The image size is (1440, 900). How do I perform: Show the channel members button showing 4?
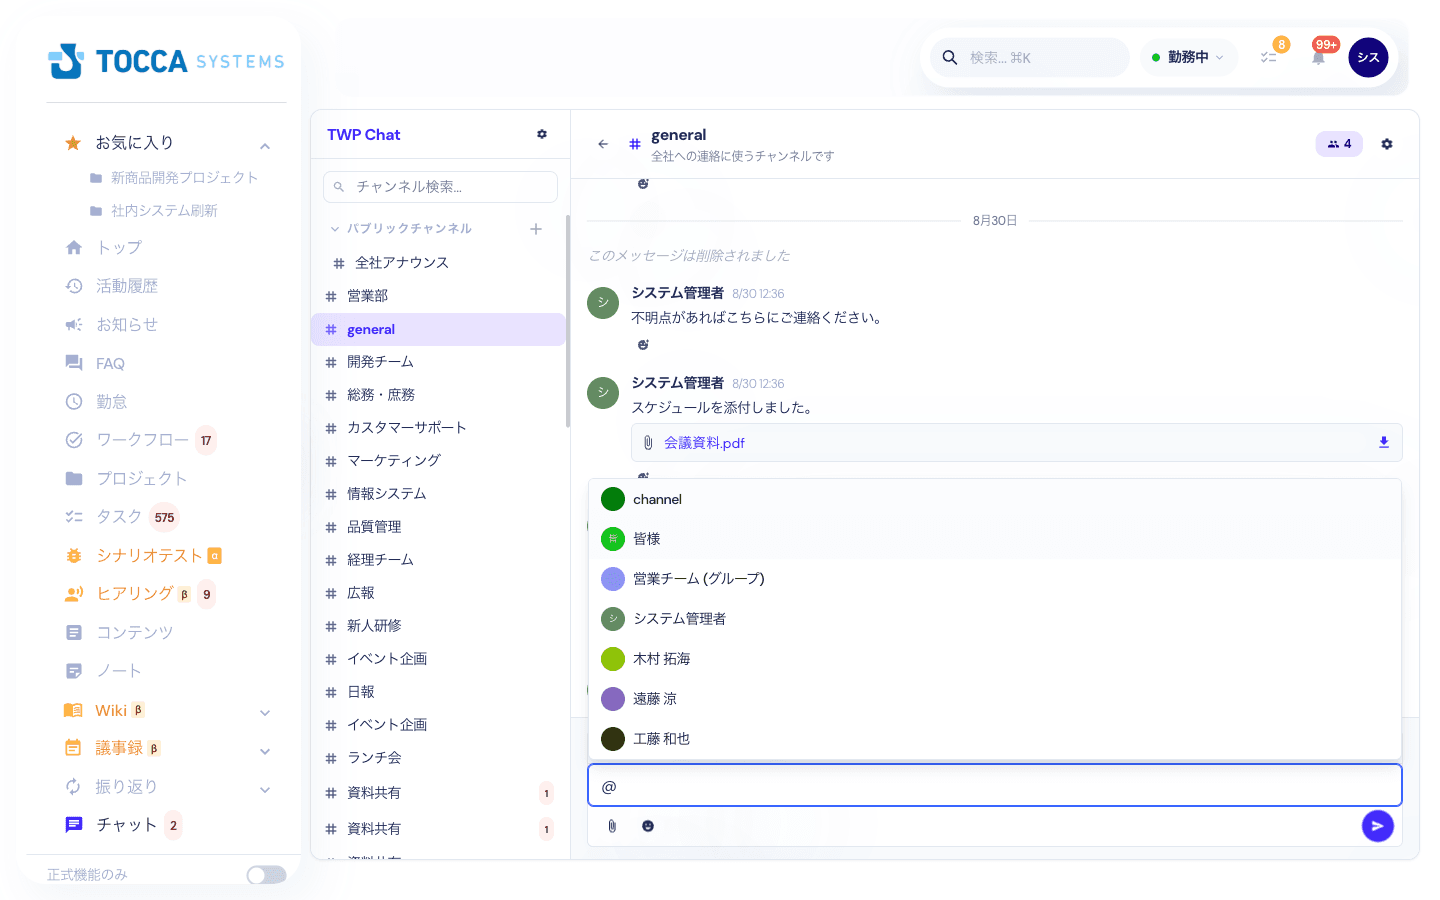coord(1339,144)
